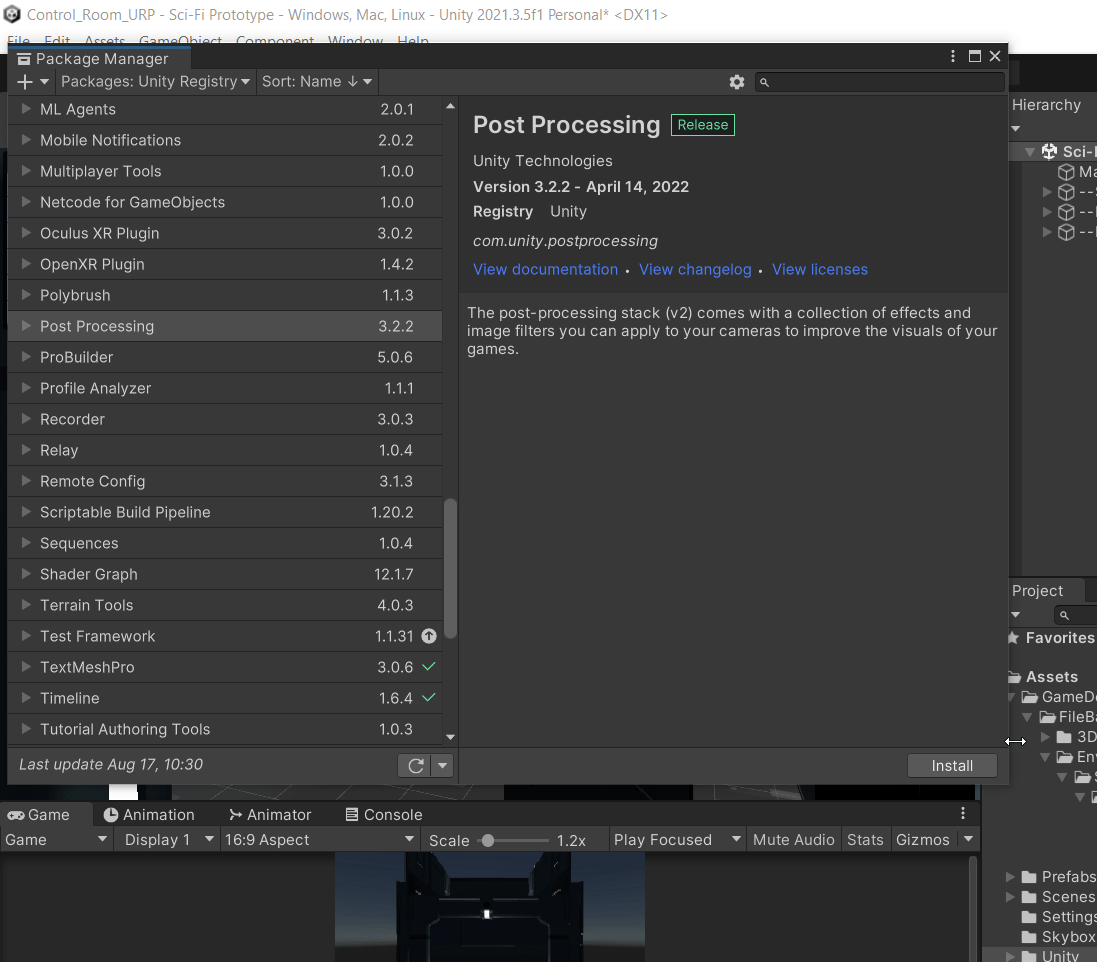Screen dimensions: 1097x962
Task: Select Tutorial Authoring Tools row
Action: pos(225,729)
